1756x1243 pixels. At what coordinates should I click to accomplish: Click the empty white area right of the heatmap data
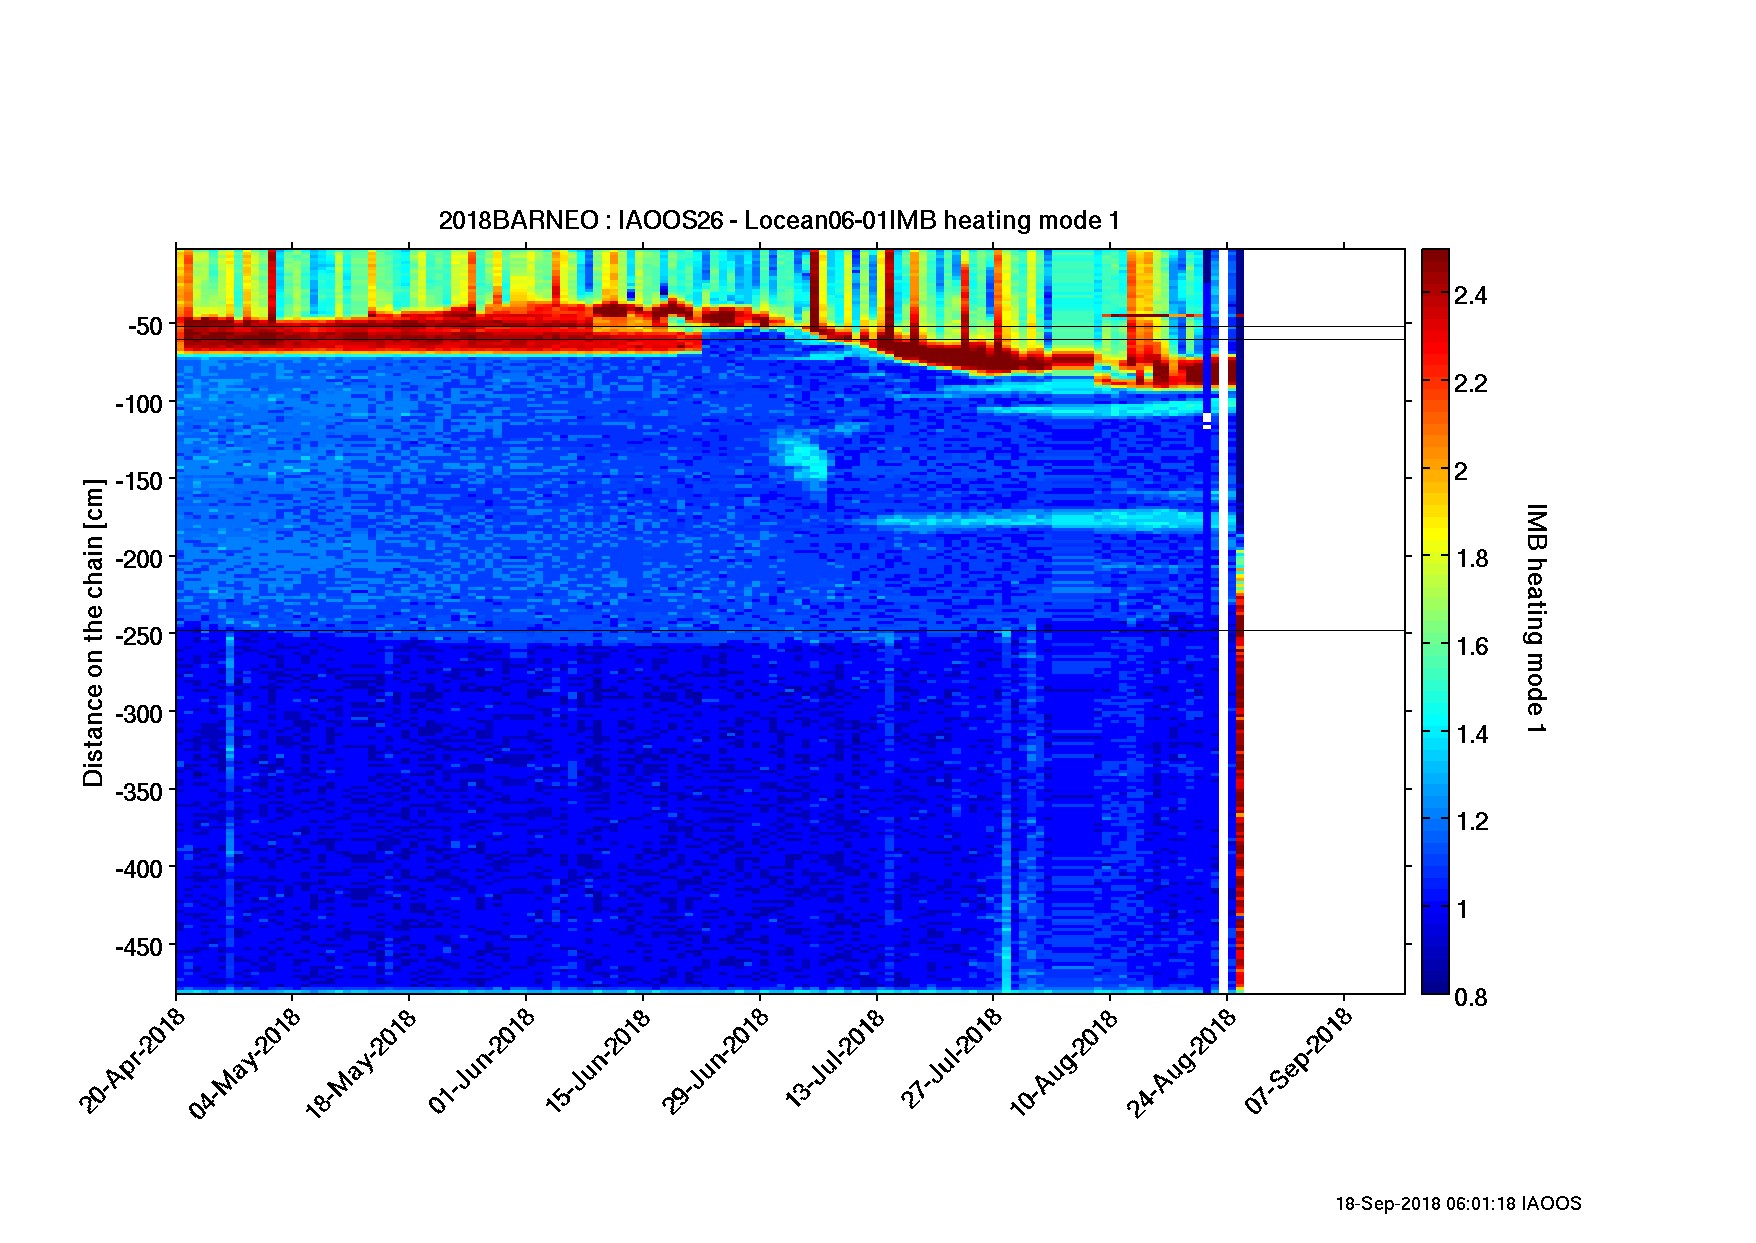click(1324, 620)
